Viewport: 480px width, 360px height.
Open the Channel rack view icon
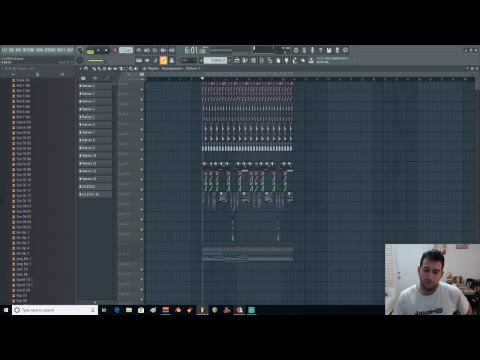click(253, 60)
